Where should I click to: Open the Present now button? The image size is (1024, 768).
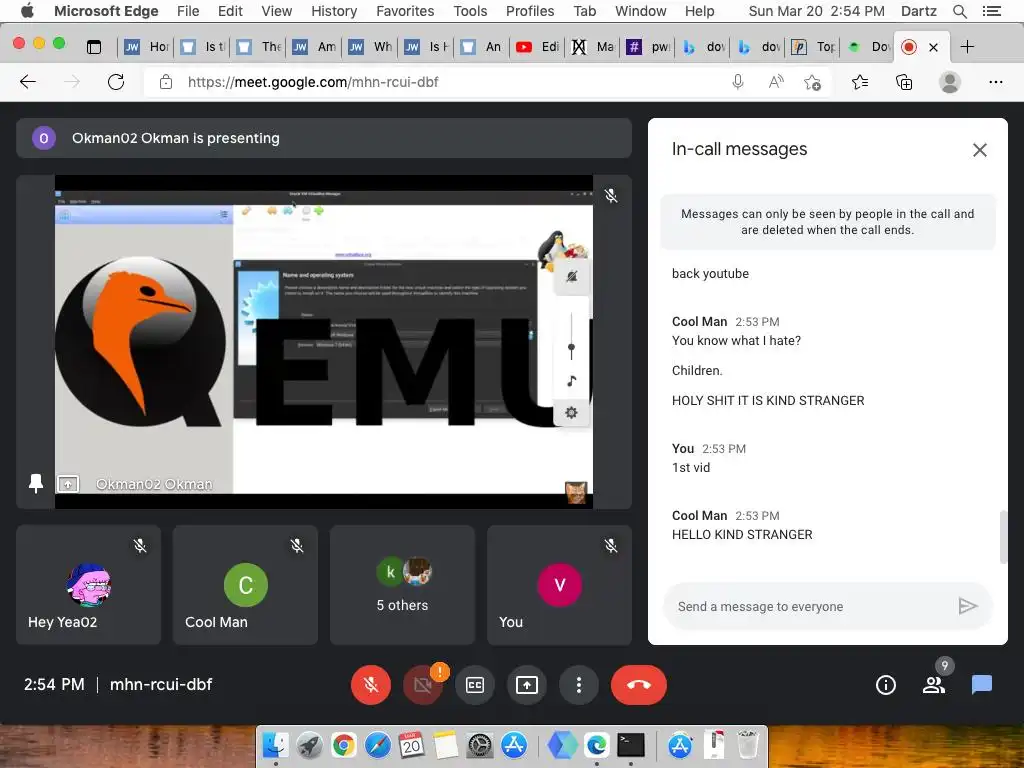point(526,684)
